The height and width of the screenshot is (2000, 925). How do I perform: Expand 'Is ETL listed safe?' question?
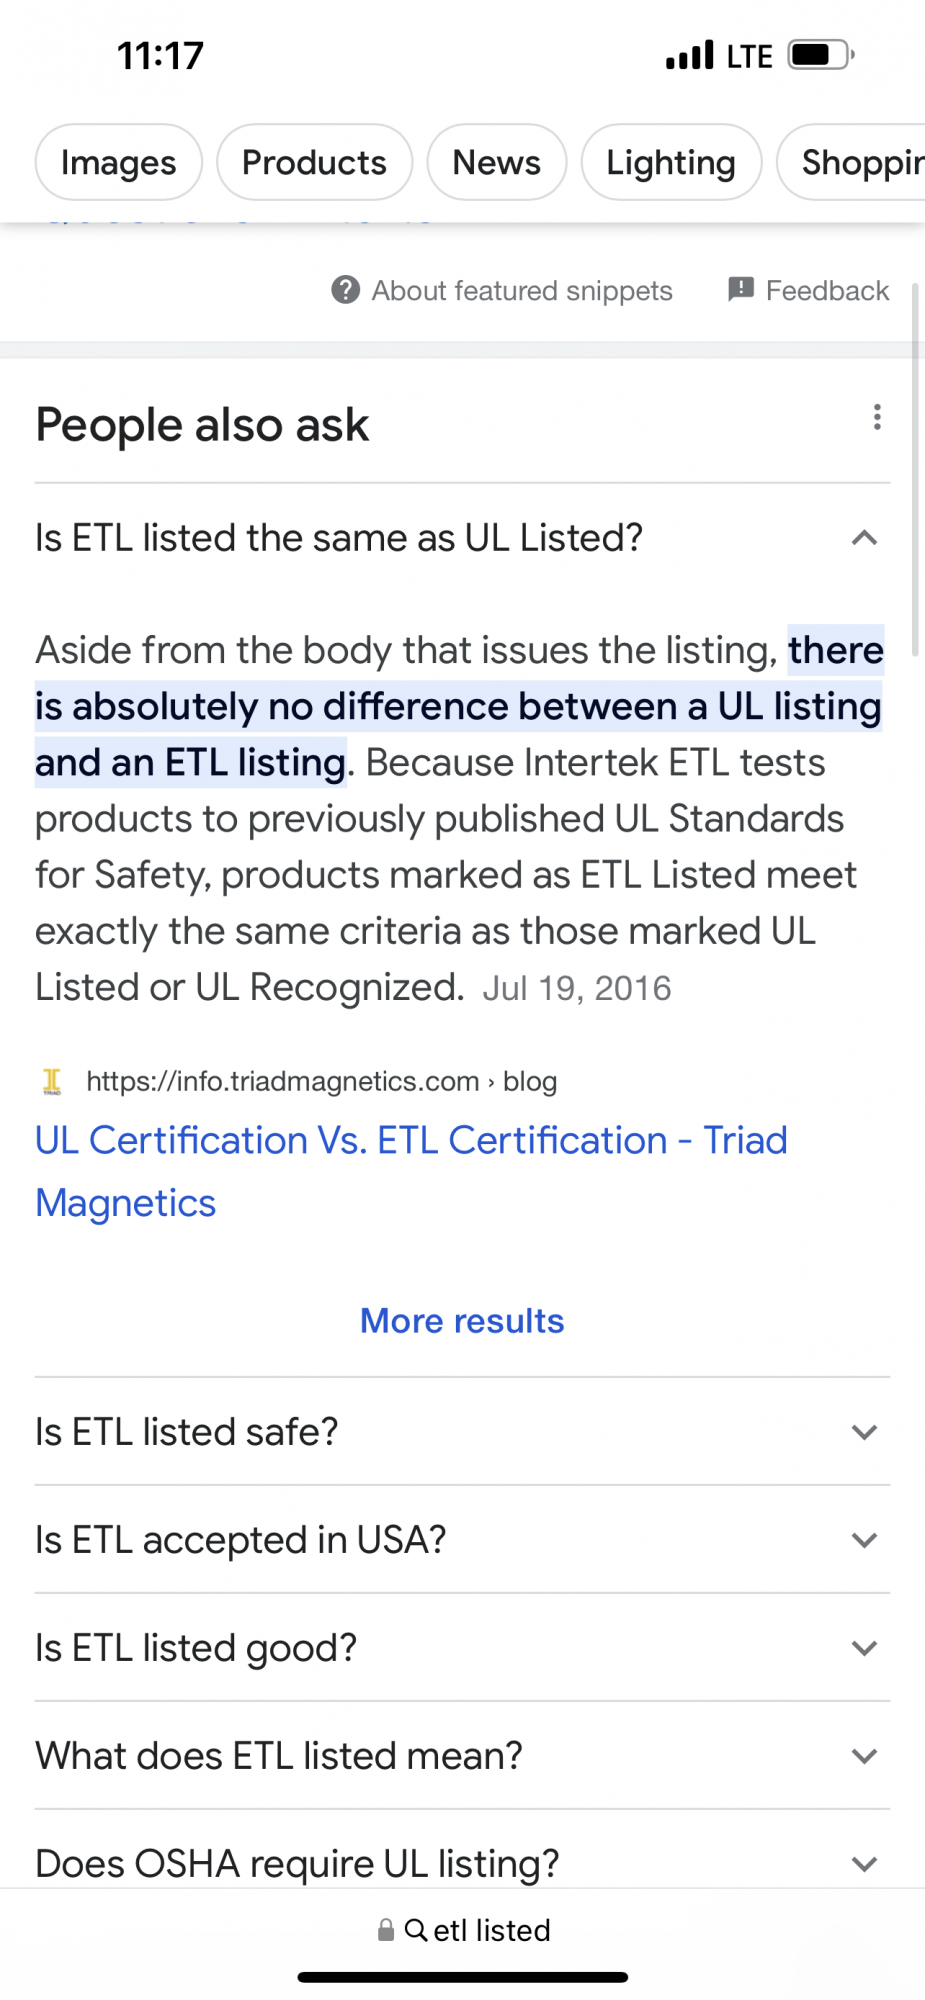pos(462,1431)
